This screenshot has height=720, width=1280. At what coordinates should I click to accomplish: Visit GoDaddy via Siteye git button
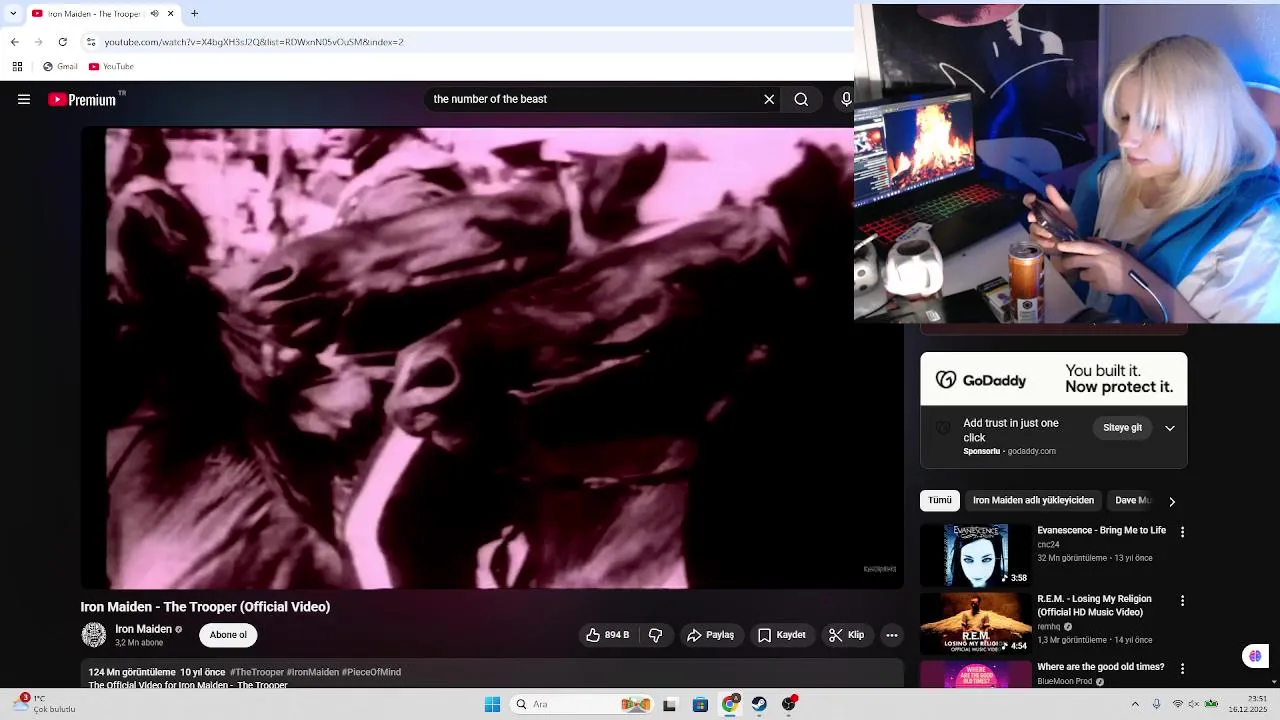coord(1122,428)
